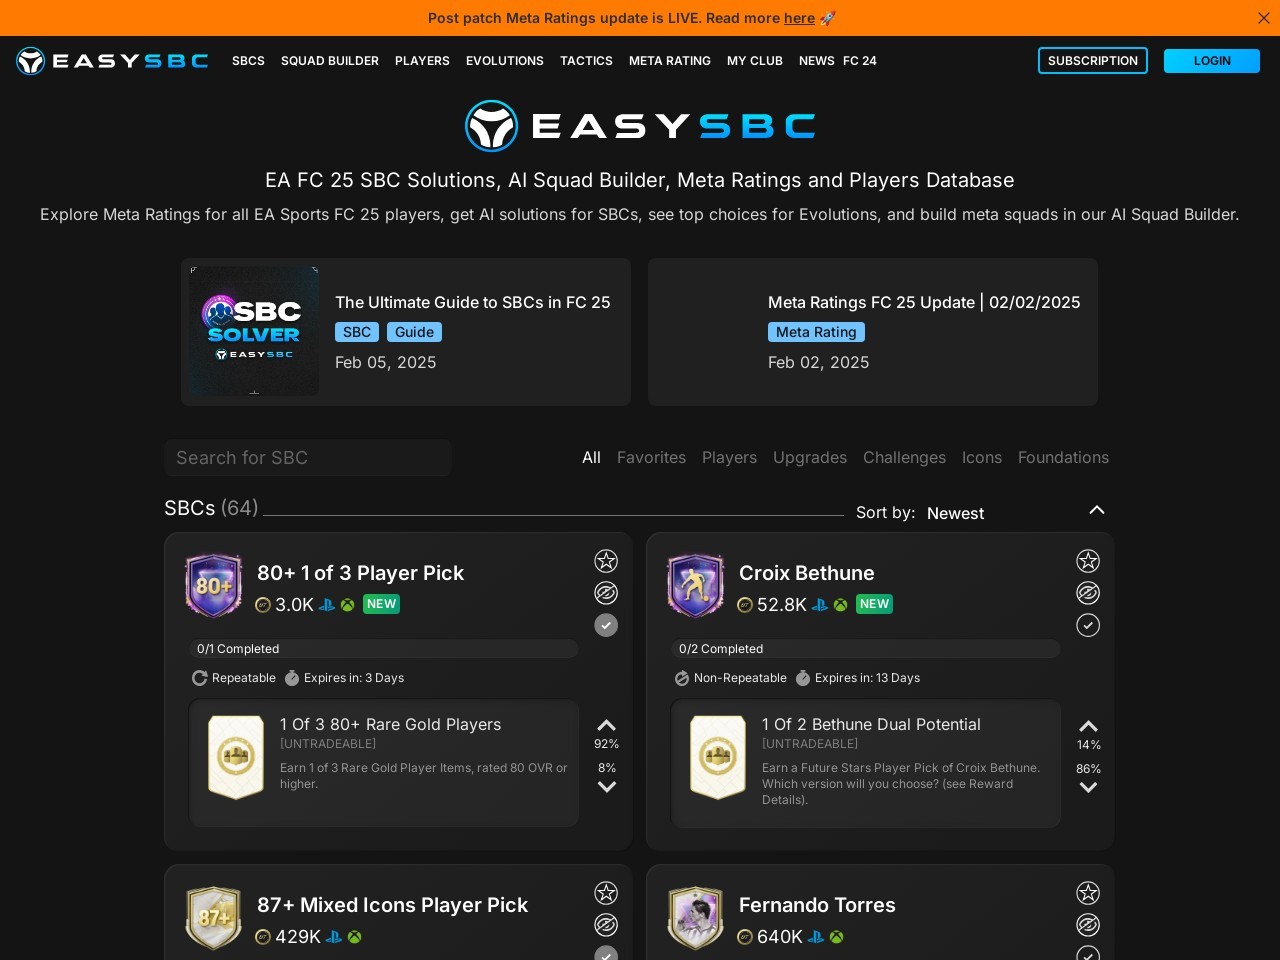Screen dimensions: 1280x960
Task: Open the Players page
Action: pos(422,61)
